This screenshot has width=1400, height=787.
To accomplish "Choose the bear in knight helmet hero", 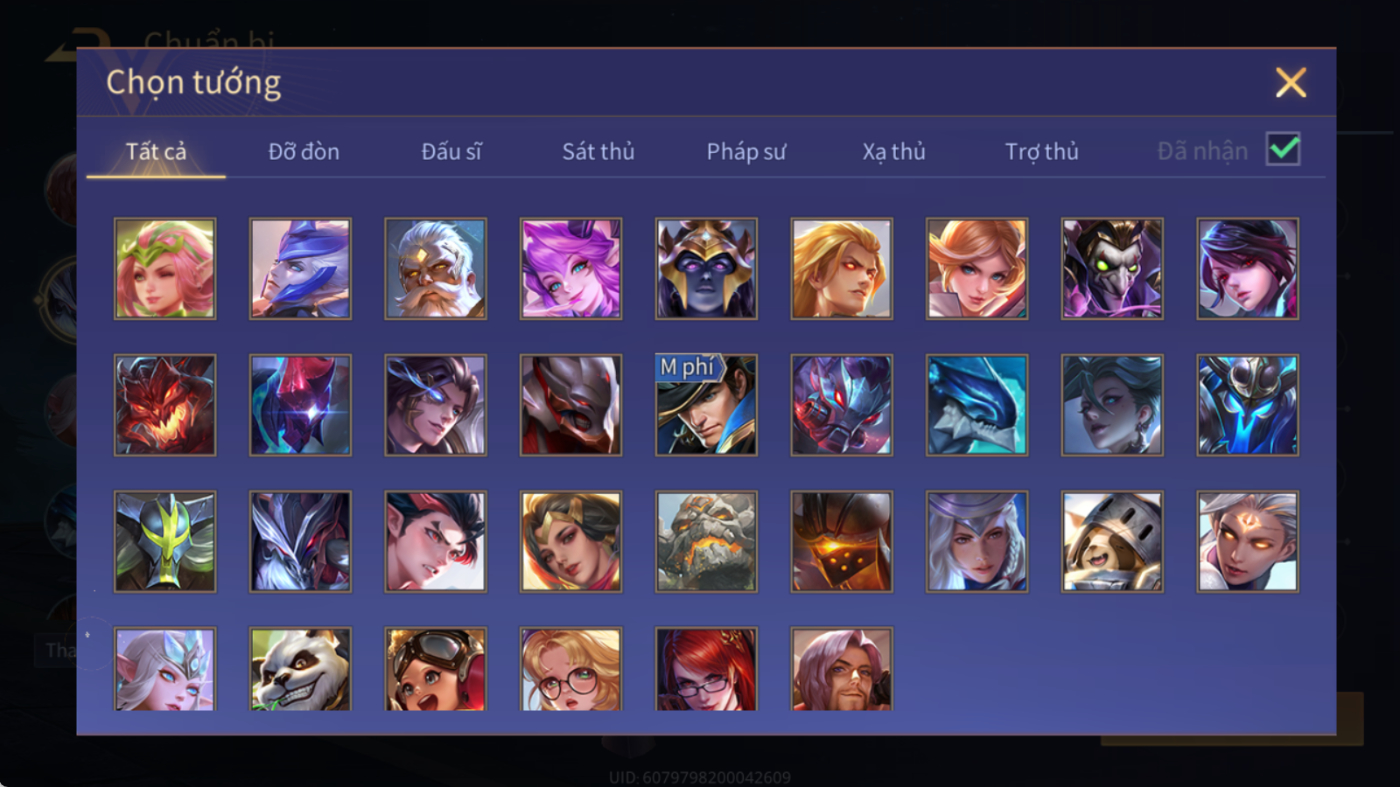I will coord(1112,542).
